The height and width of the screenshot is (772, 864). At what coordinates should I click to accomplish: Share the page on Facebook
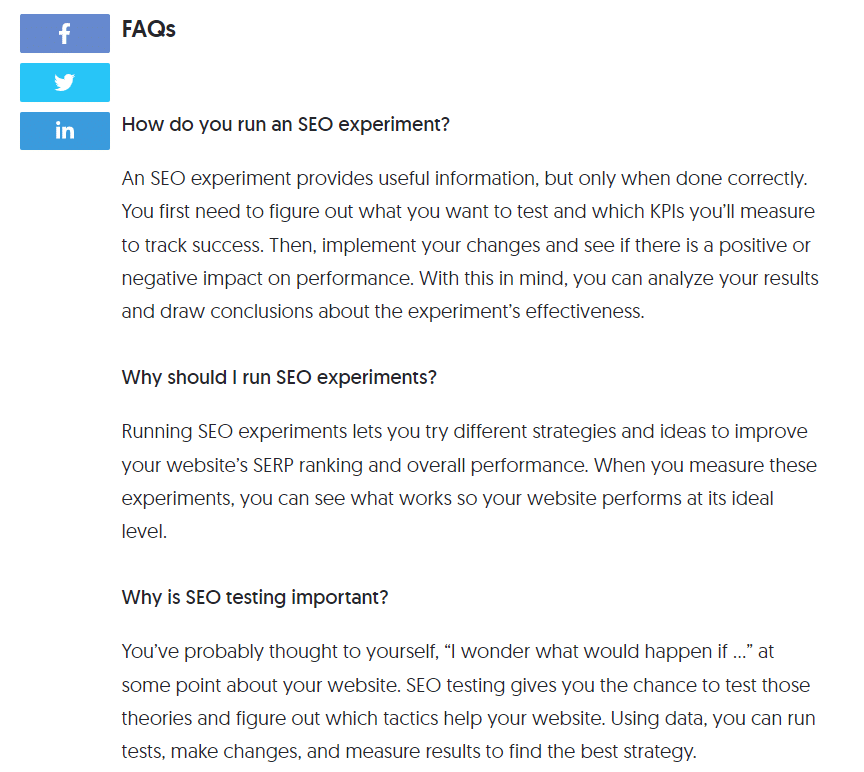coord(64,33)
